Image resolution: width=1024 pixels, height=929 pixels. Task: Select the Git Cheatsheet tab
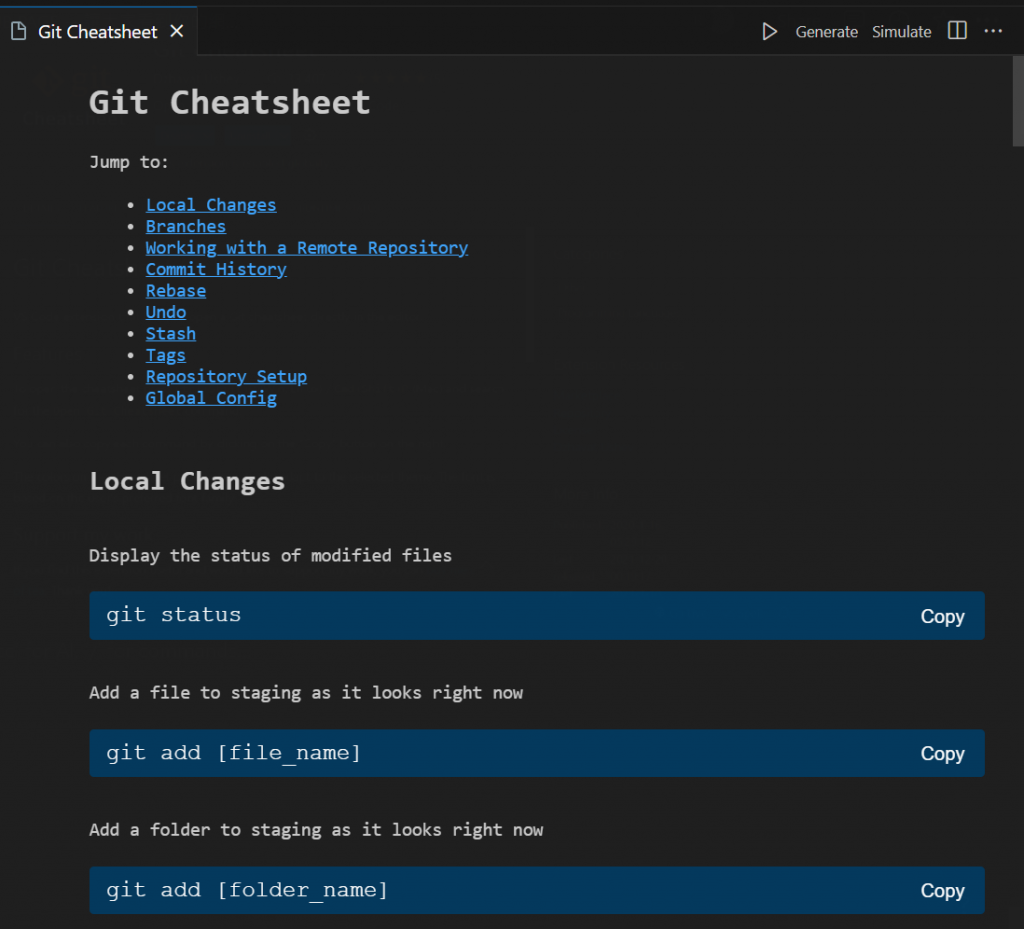[97, 31]
